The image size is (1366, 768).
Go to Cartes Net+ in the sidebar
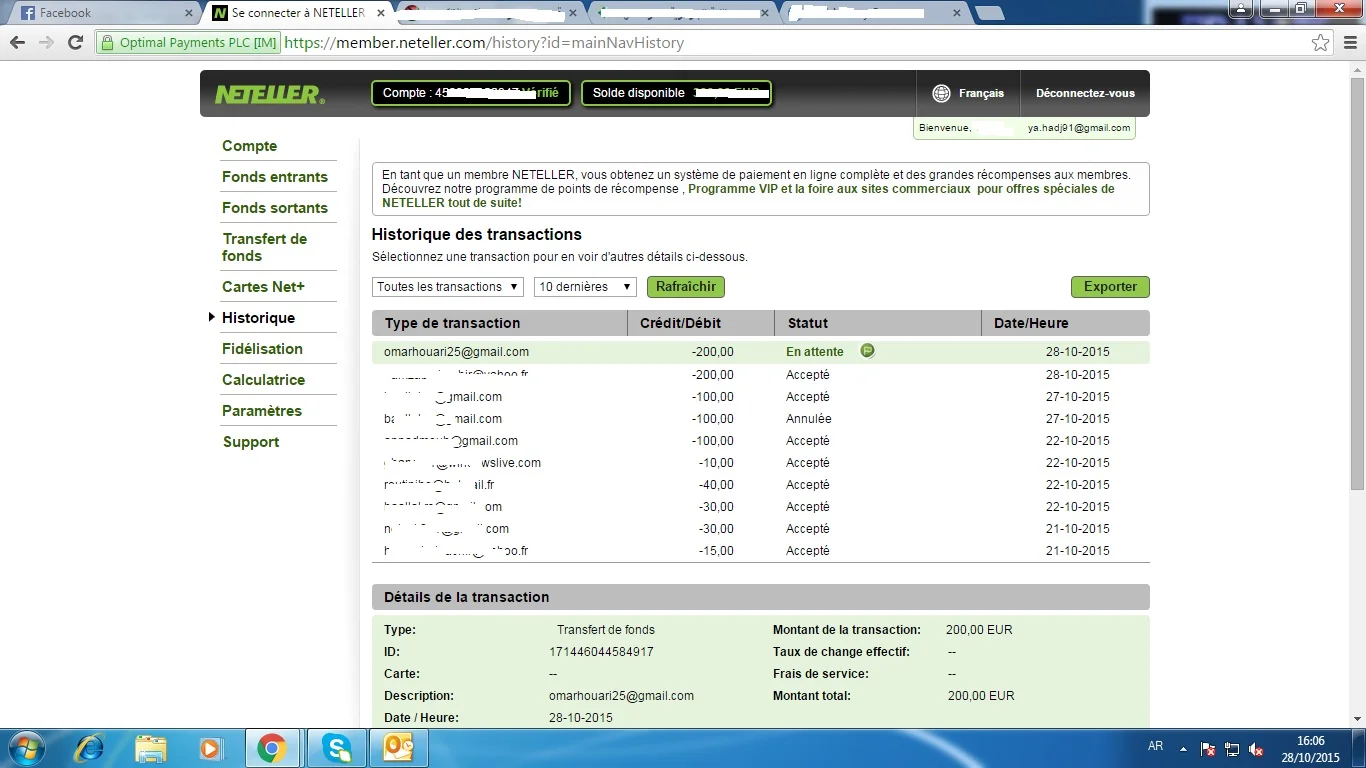click(x=263, y=287)
